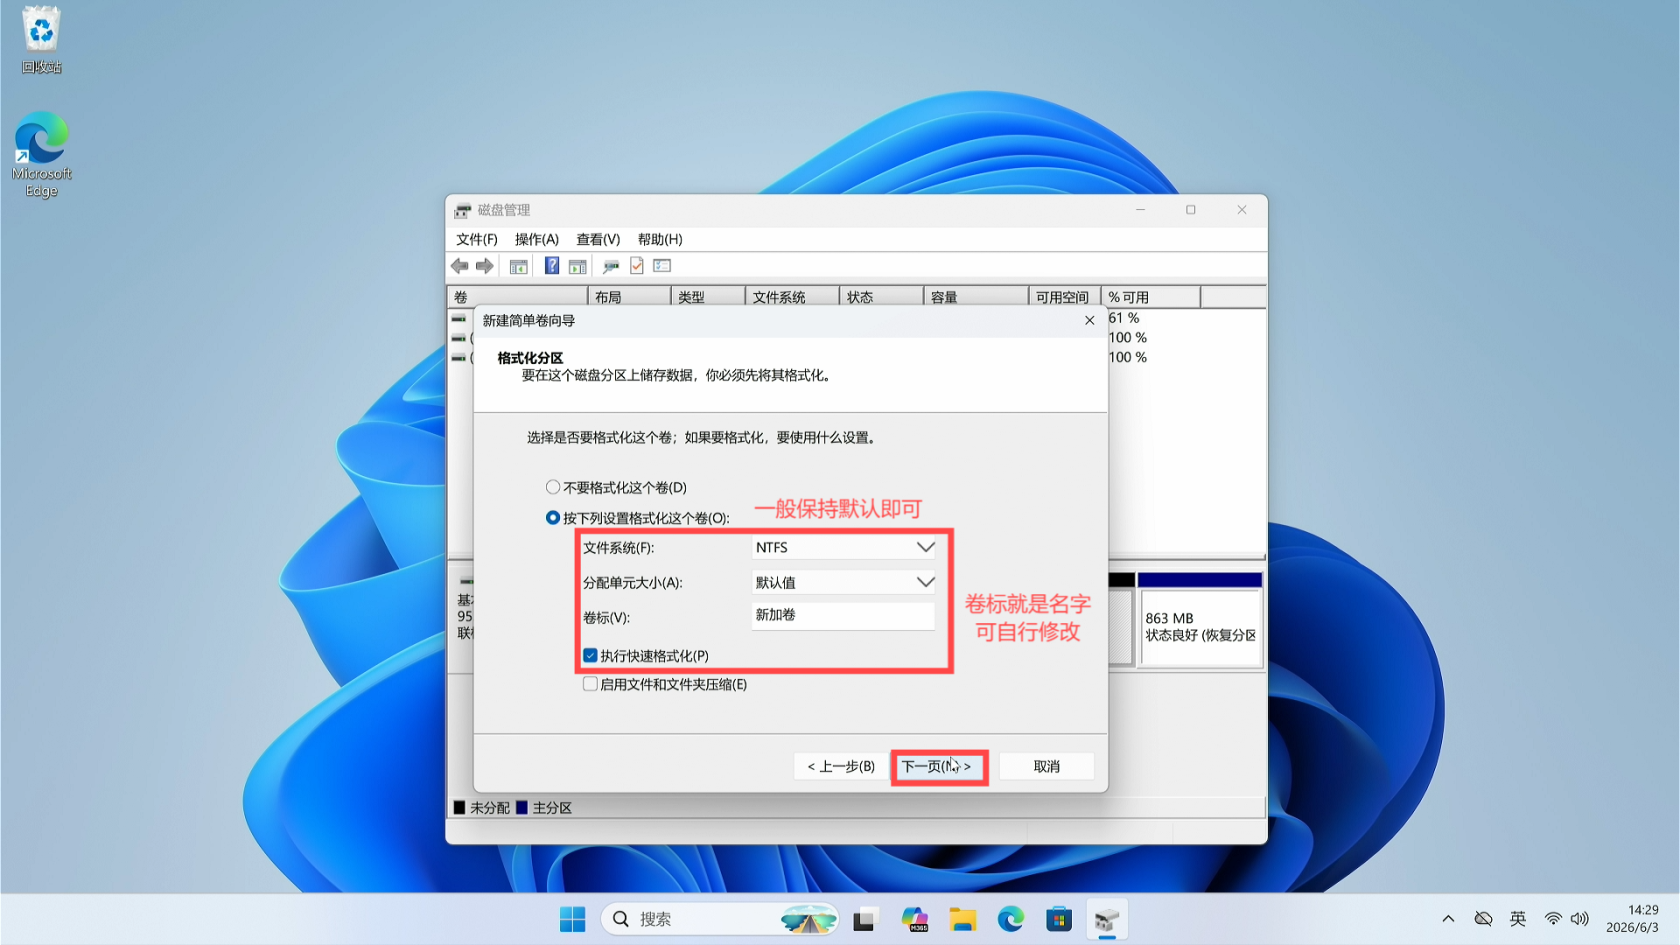Open the Recycle Bin desktop icon
1680x945 pixels.
point(41,40)
